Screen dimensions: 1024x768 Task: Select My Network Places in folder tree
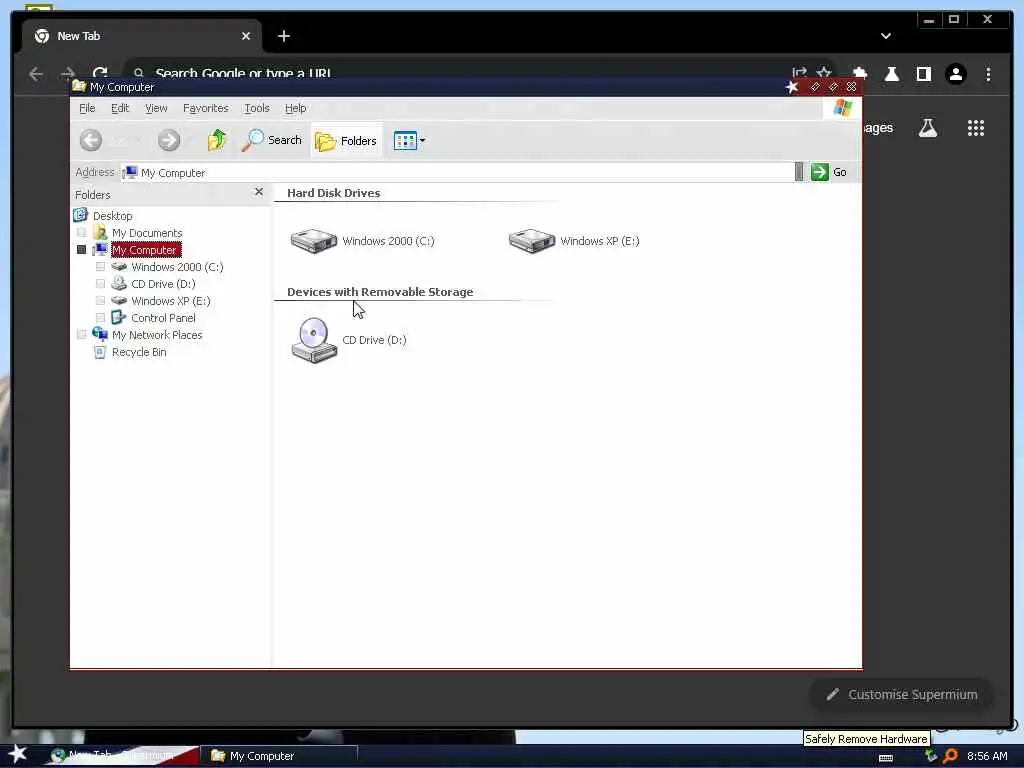(157, 335)
